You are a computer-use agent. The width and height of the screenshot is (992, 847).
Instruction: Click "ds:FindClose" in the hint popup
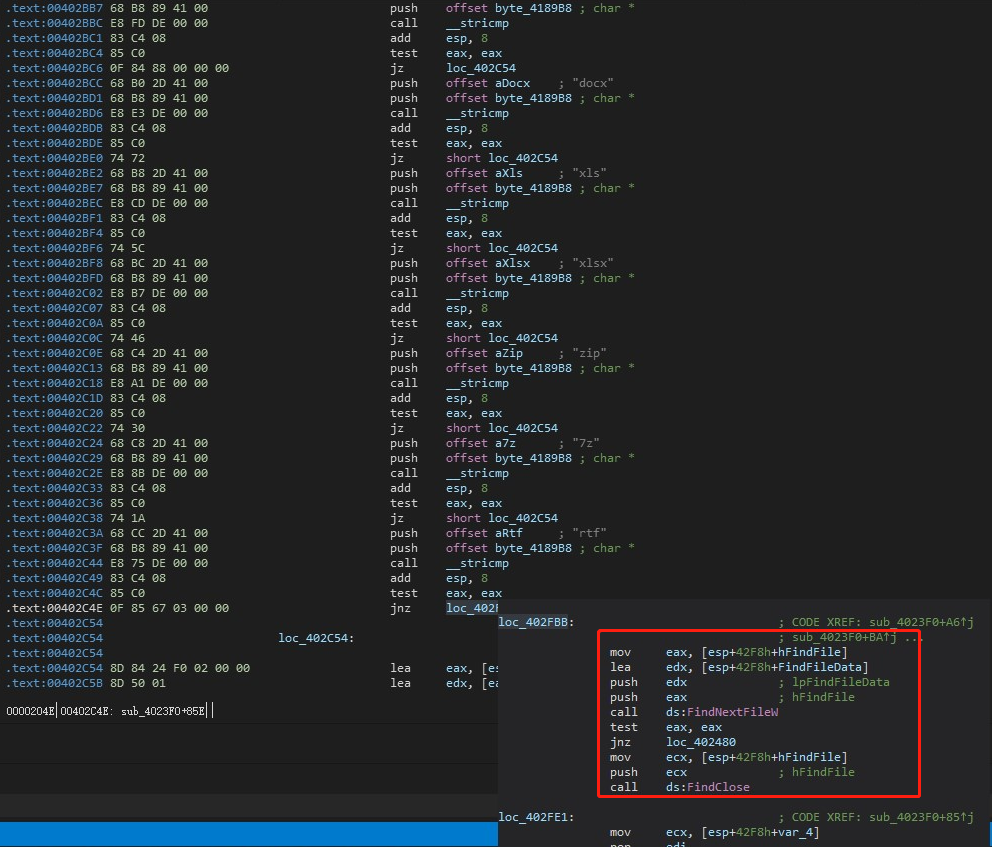point(707,787)
